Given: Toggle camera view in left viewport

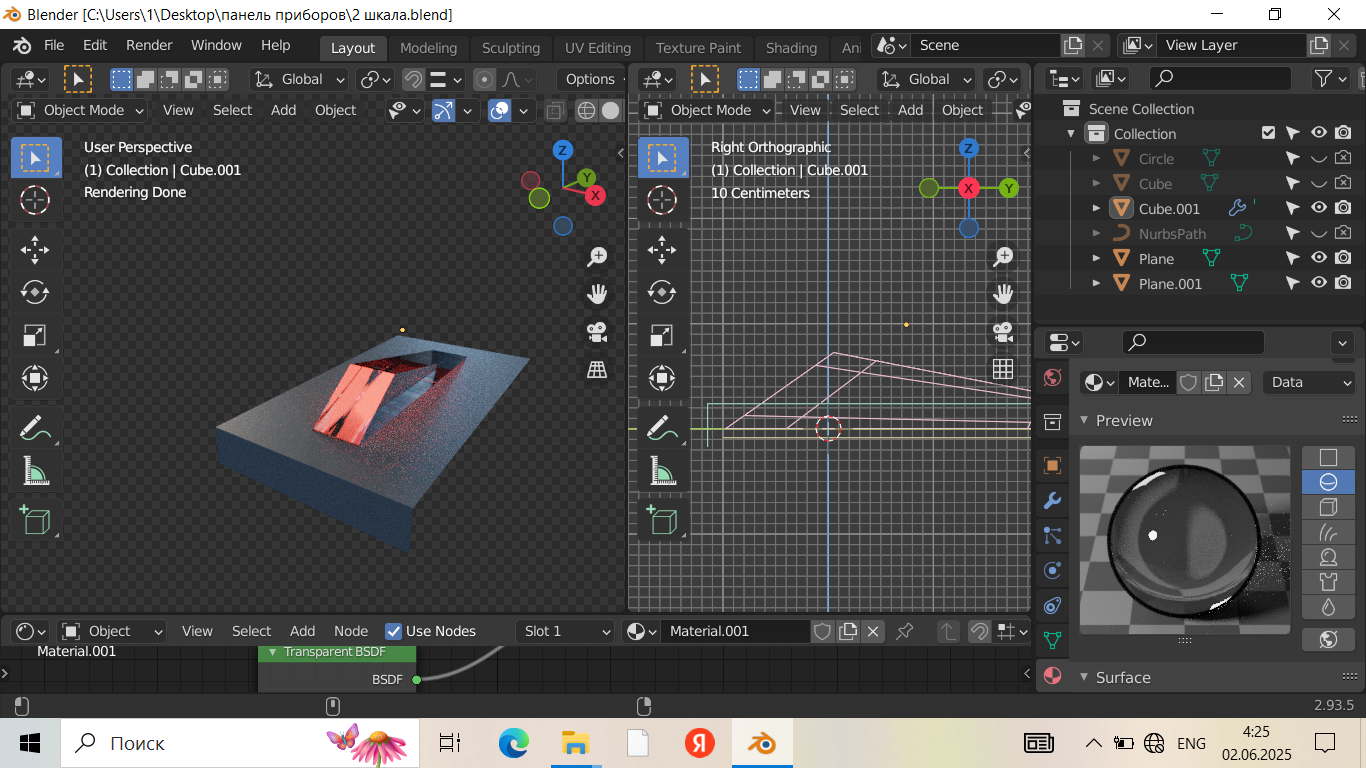Looking at the screenshot, I should click(597, 331).
